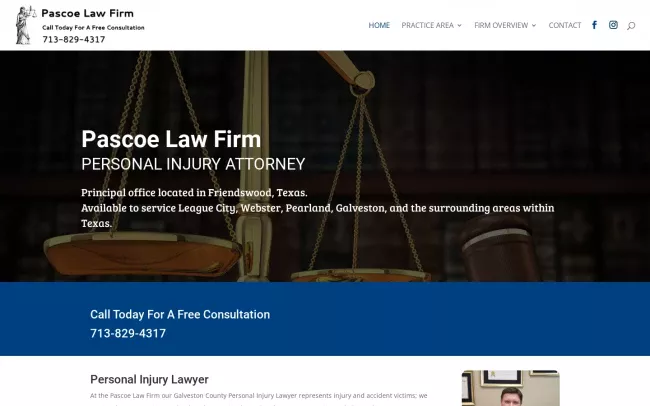Click the Pascoe Law Firm header logo text
This screenshot has height=406, width=650.
click(87, 13)
